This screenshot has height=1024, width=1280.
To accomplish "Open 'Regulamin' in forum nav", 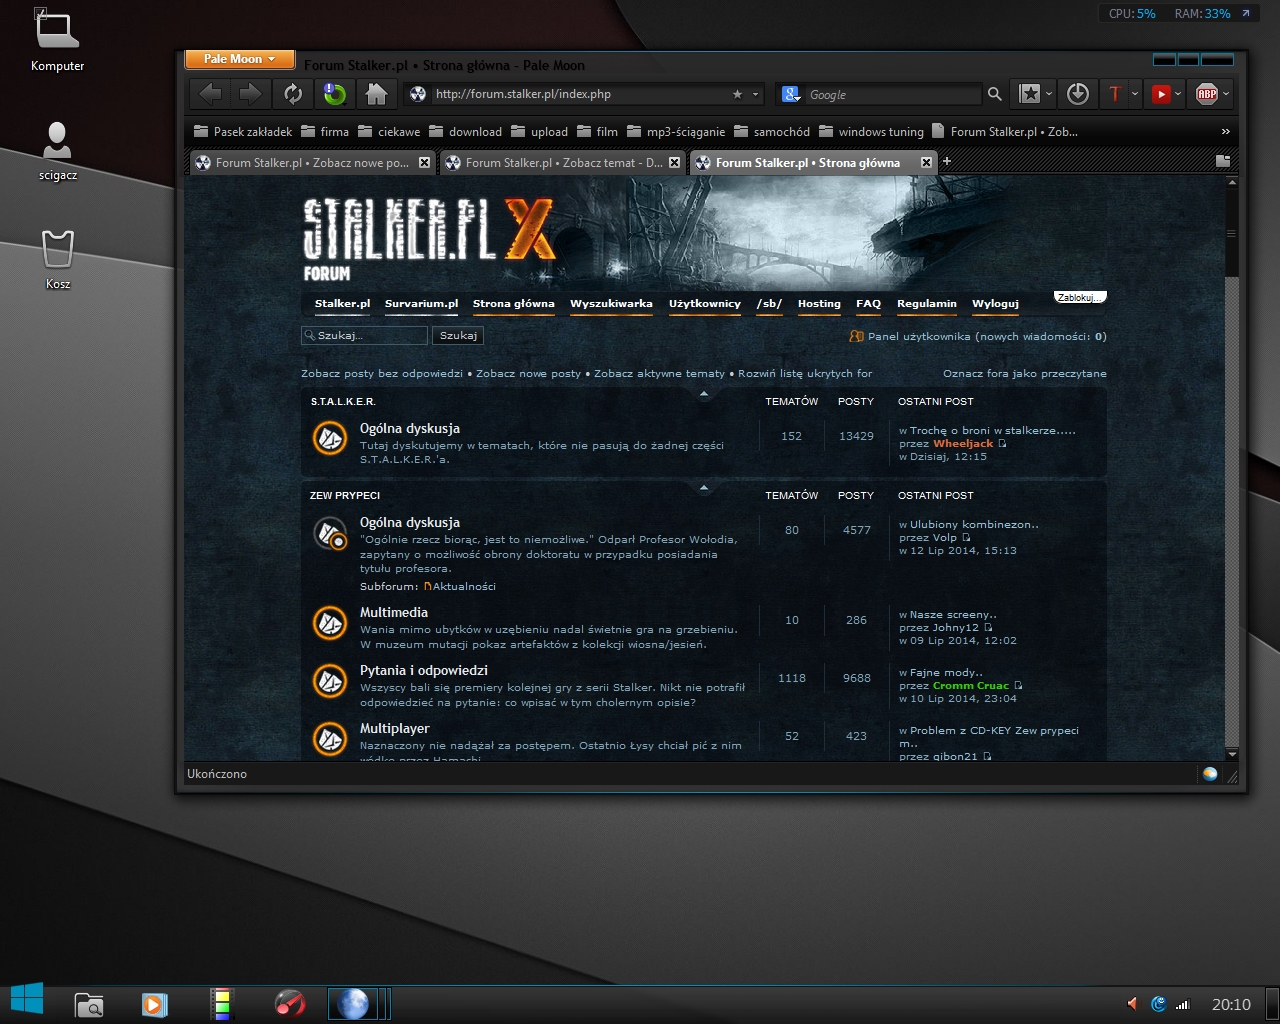I will pyautogui.click(x=926, y=304).
